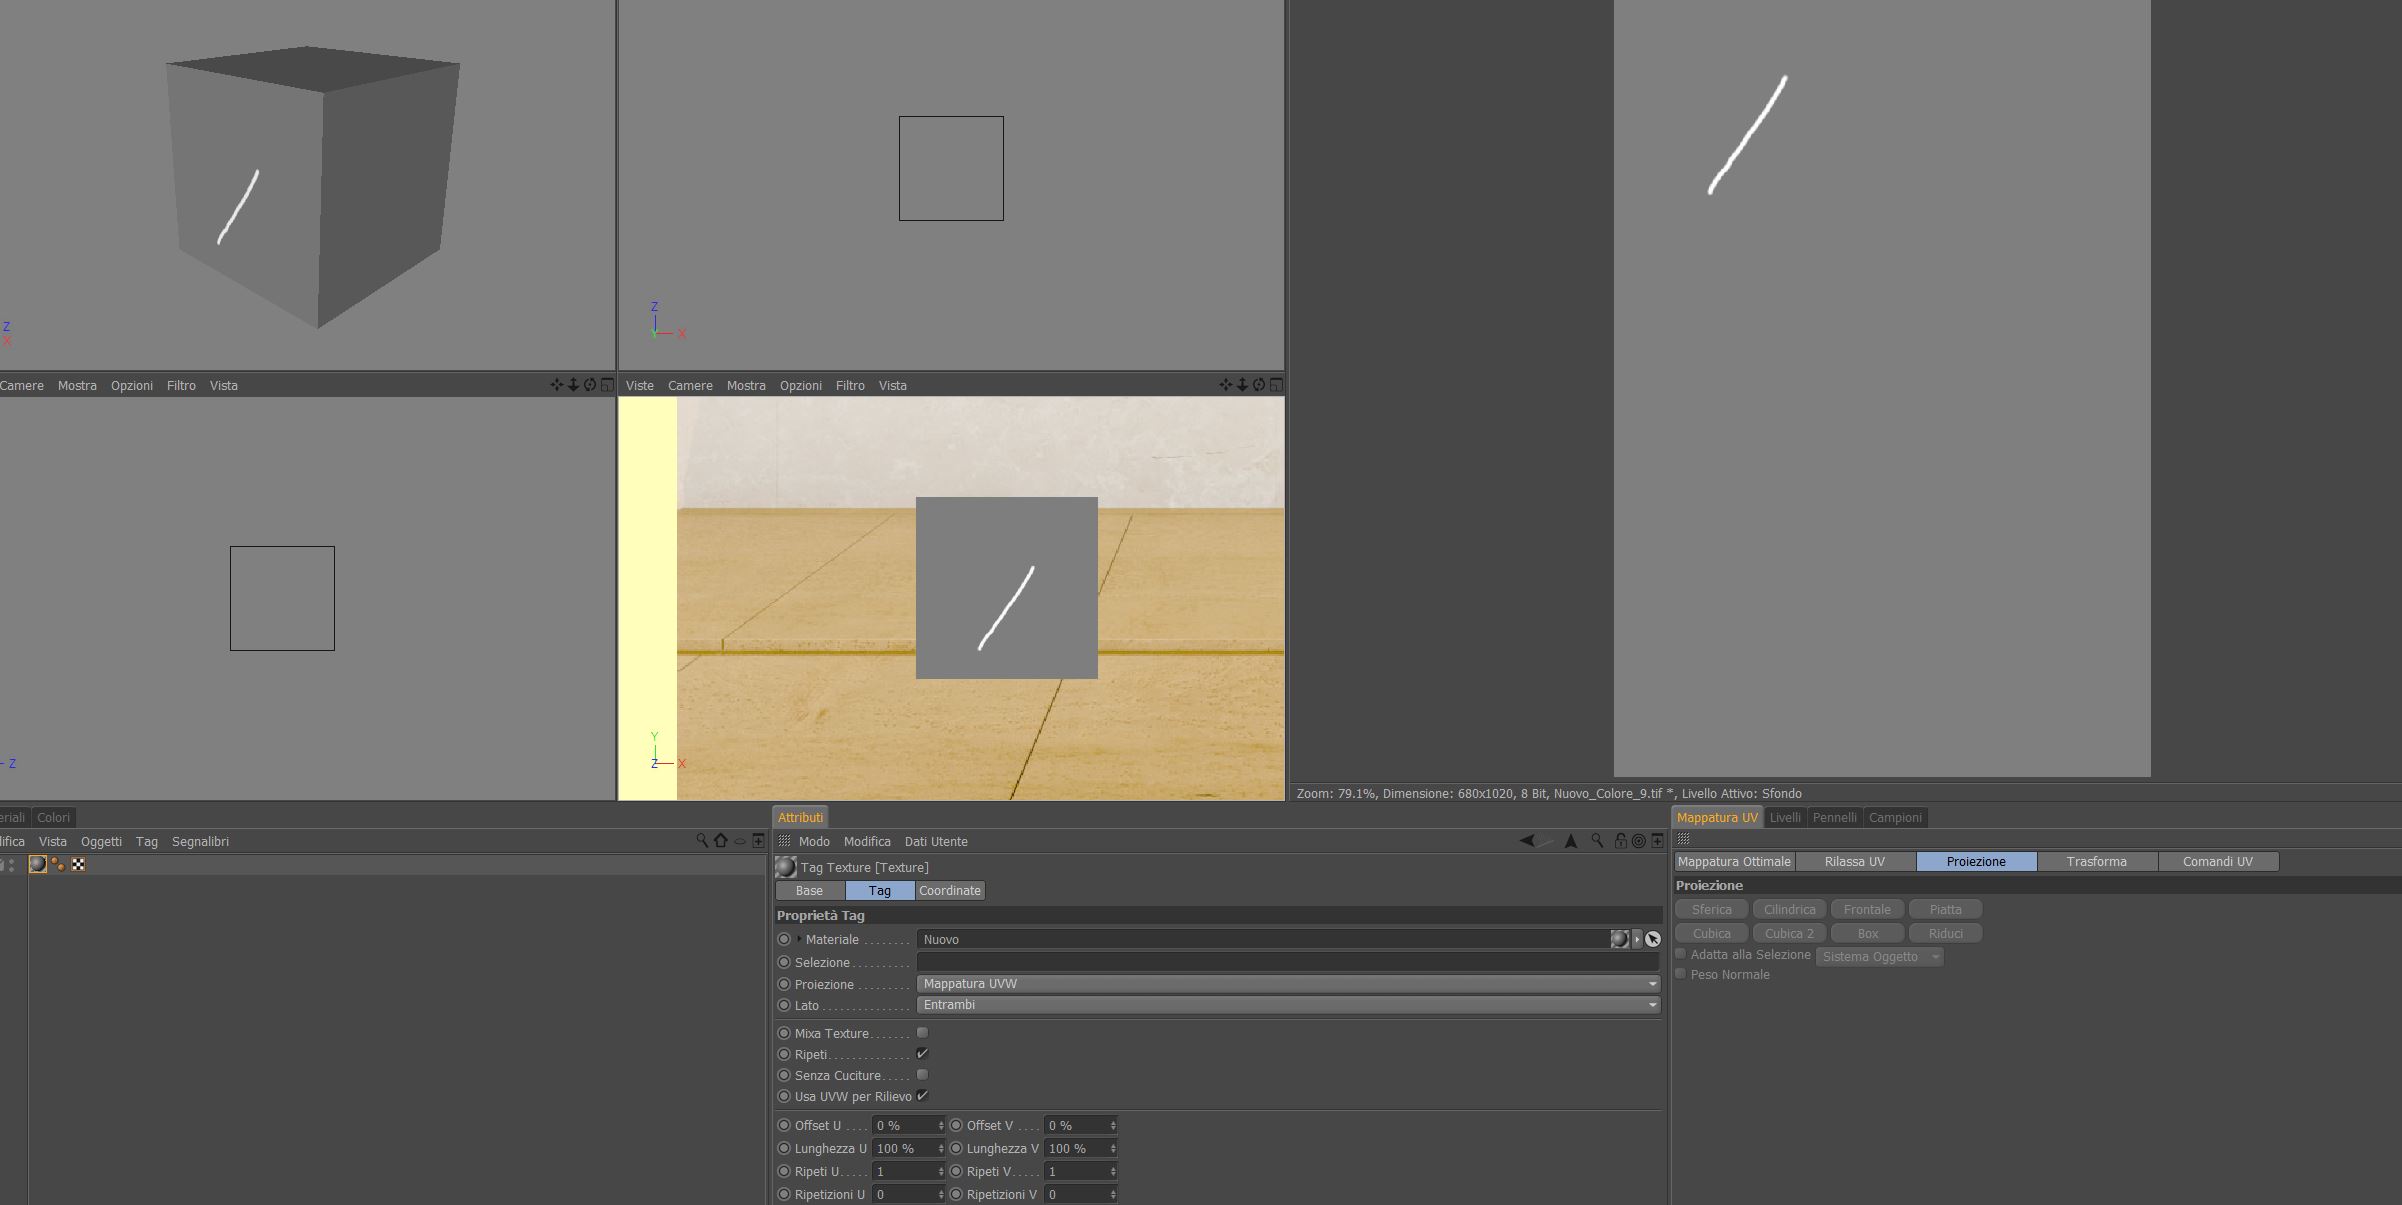Enable the Mixa Texture checkbox

coord(922,1033)
